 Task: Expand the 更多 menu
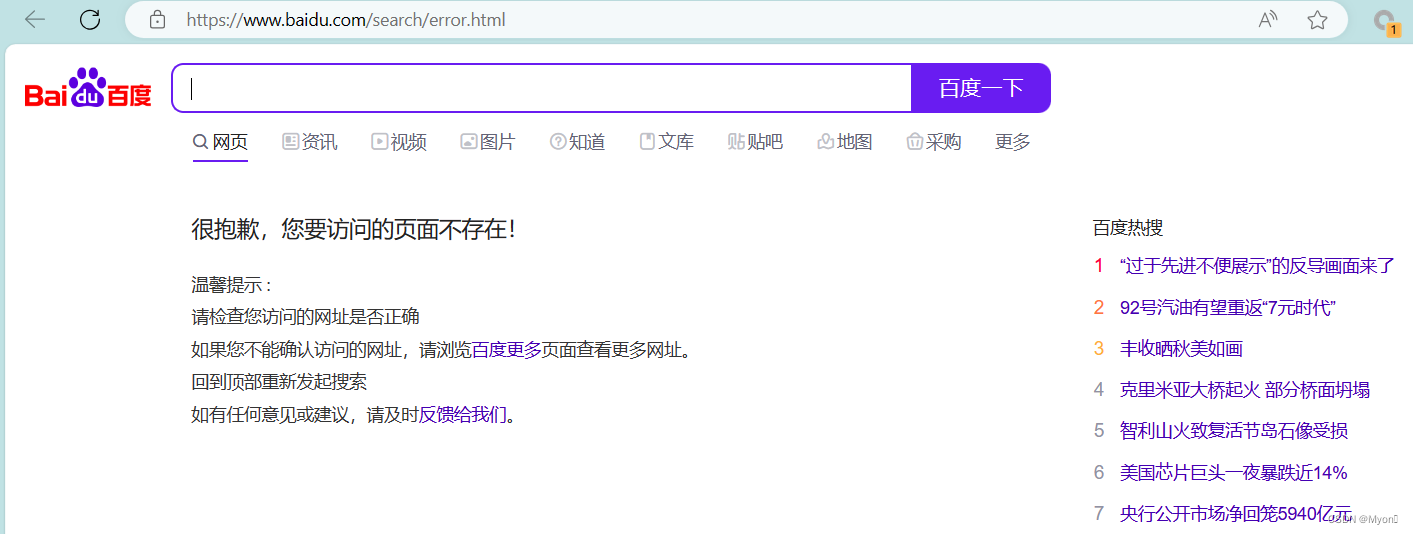click(x=1013, y=142)
